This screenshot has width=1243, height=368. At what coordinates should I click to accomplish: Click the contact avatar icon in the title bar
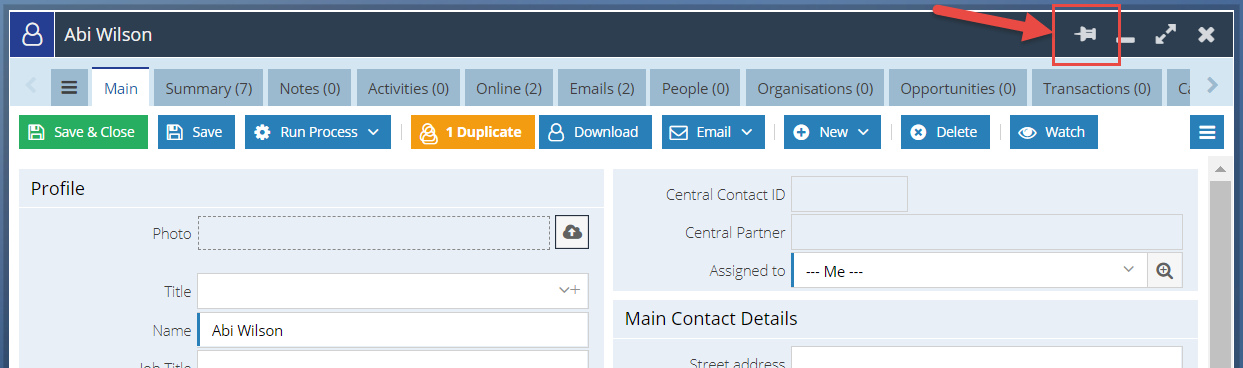pyautogui.click(x=33, y=35)
